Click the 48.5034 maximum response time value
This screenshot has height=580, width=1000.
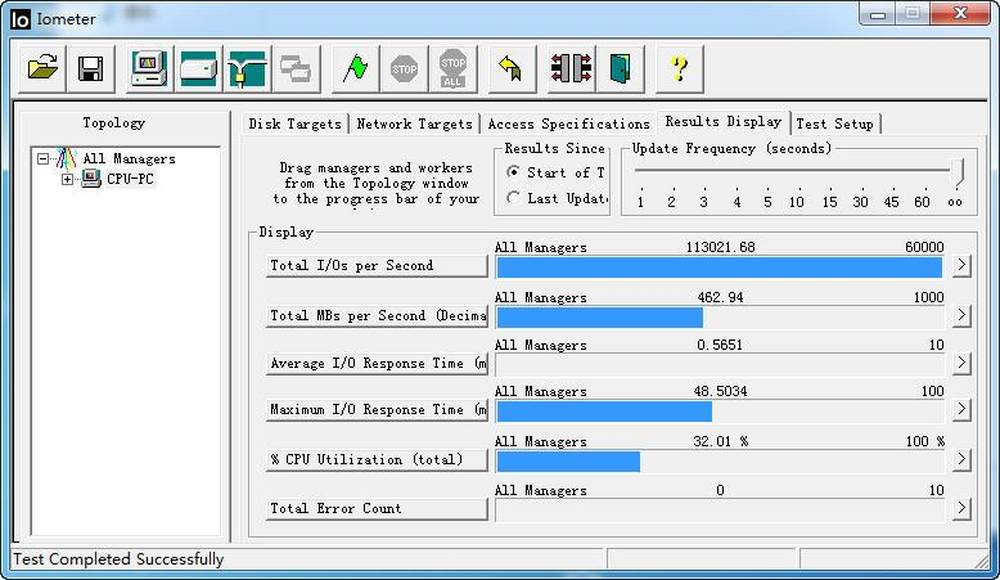coord(720,390)
